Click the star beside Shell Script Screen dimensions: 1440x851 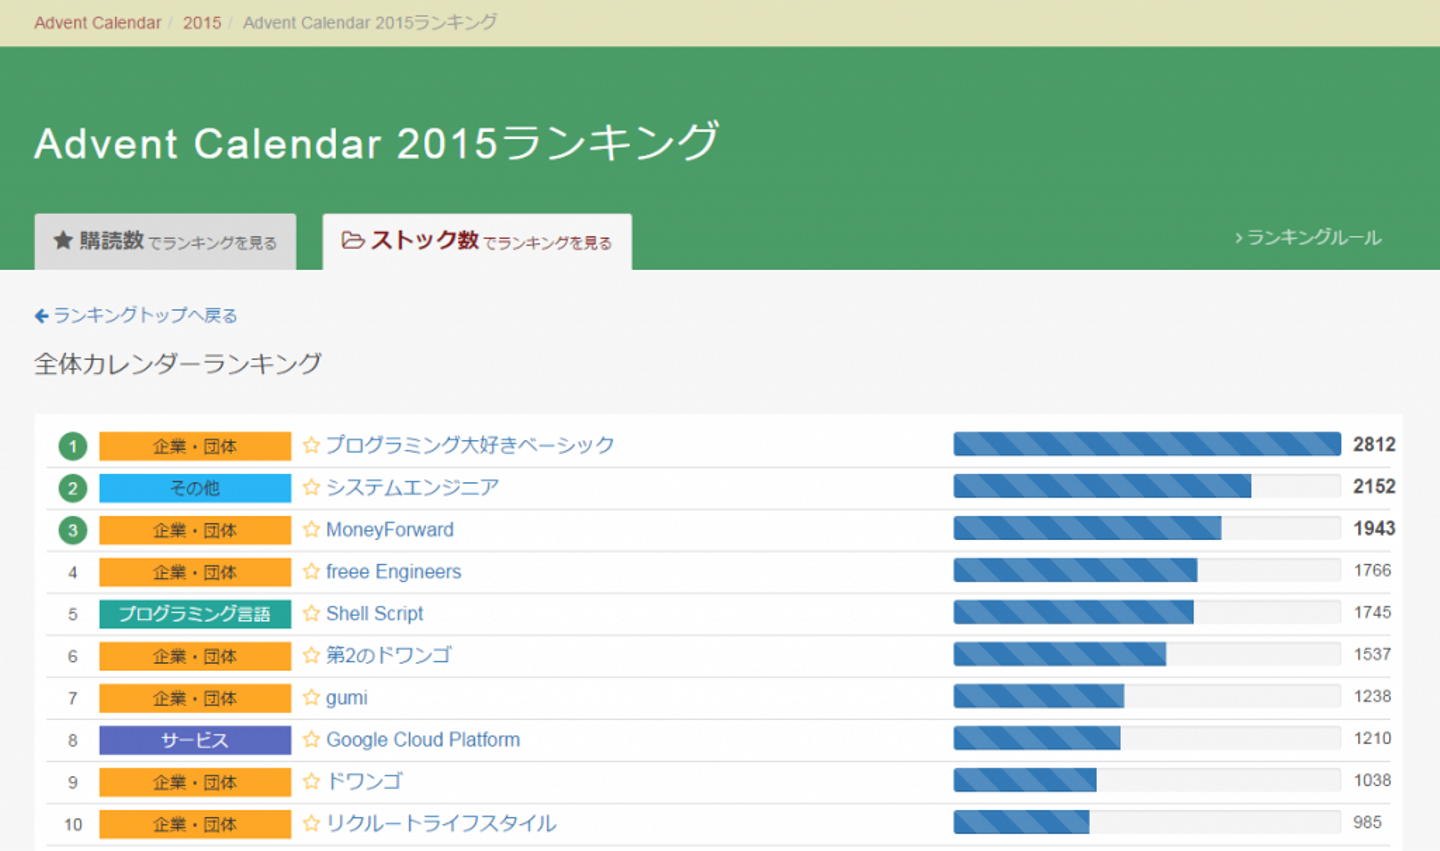coord(311,613)
